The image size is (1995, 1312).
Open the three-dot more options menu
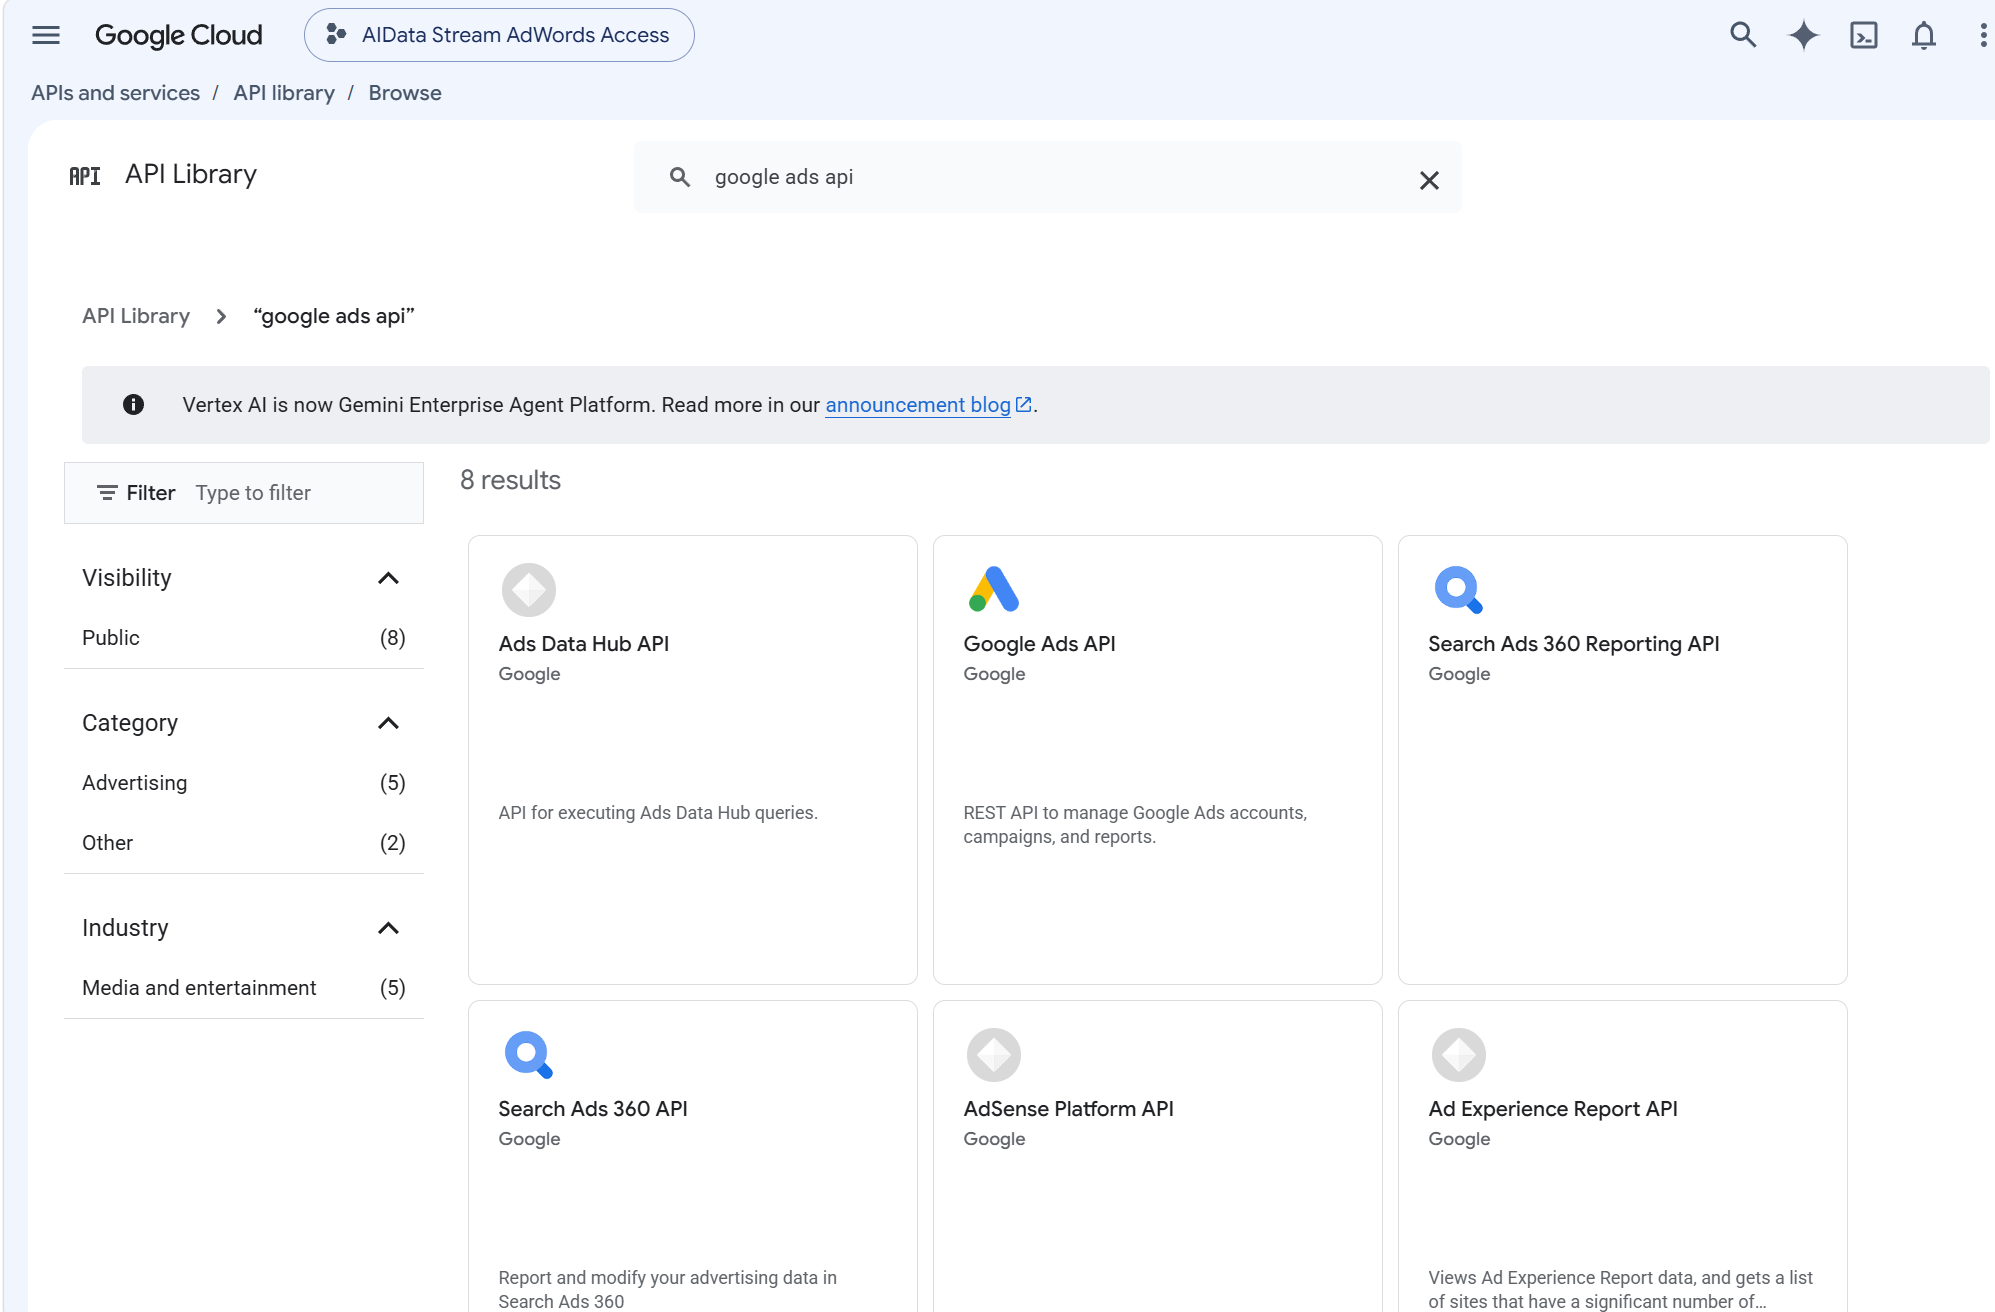tap(1983, 35)
